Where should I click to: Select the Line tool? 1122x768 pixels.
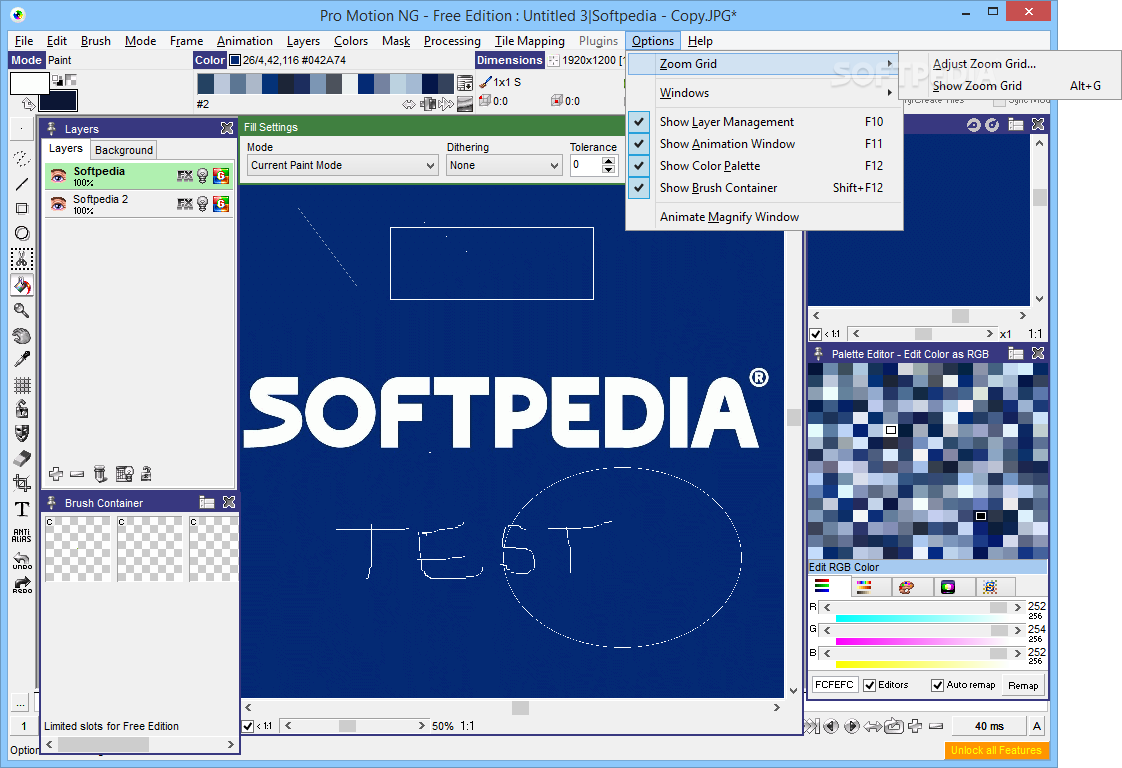point(21,184)
